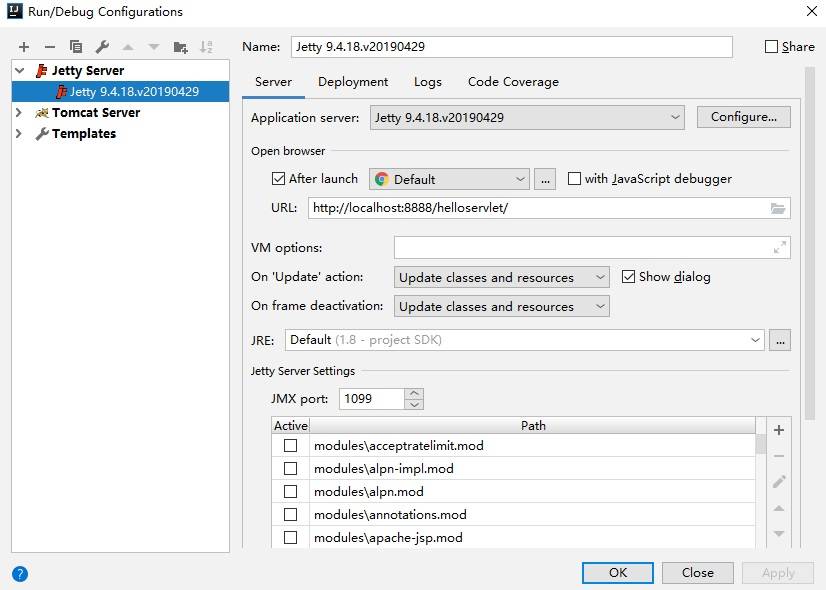Uncheck the After launch checkbox
Image resolution: width=826 pixels, height=590 pixels.
(279, 179)
